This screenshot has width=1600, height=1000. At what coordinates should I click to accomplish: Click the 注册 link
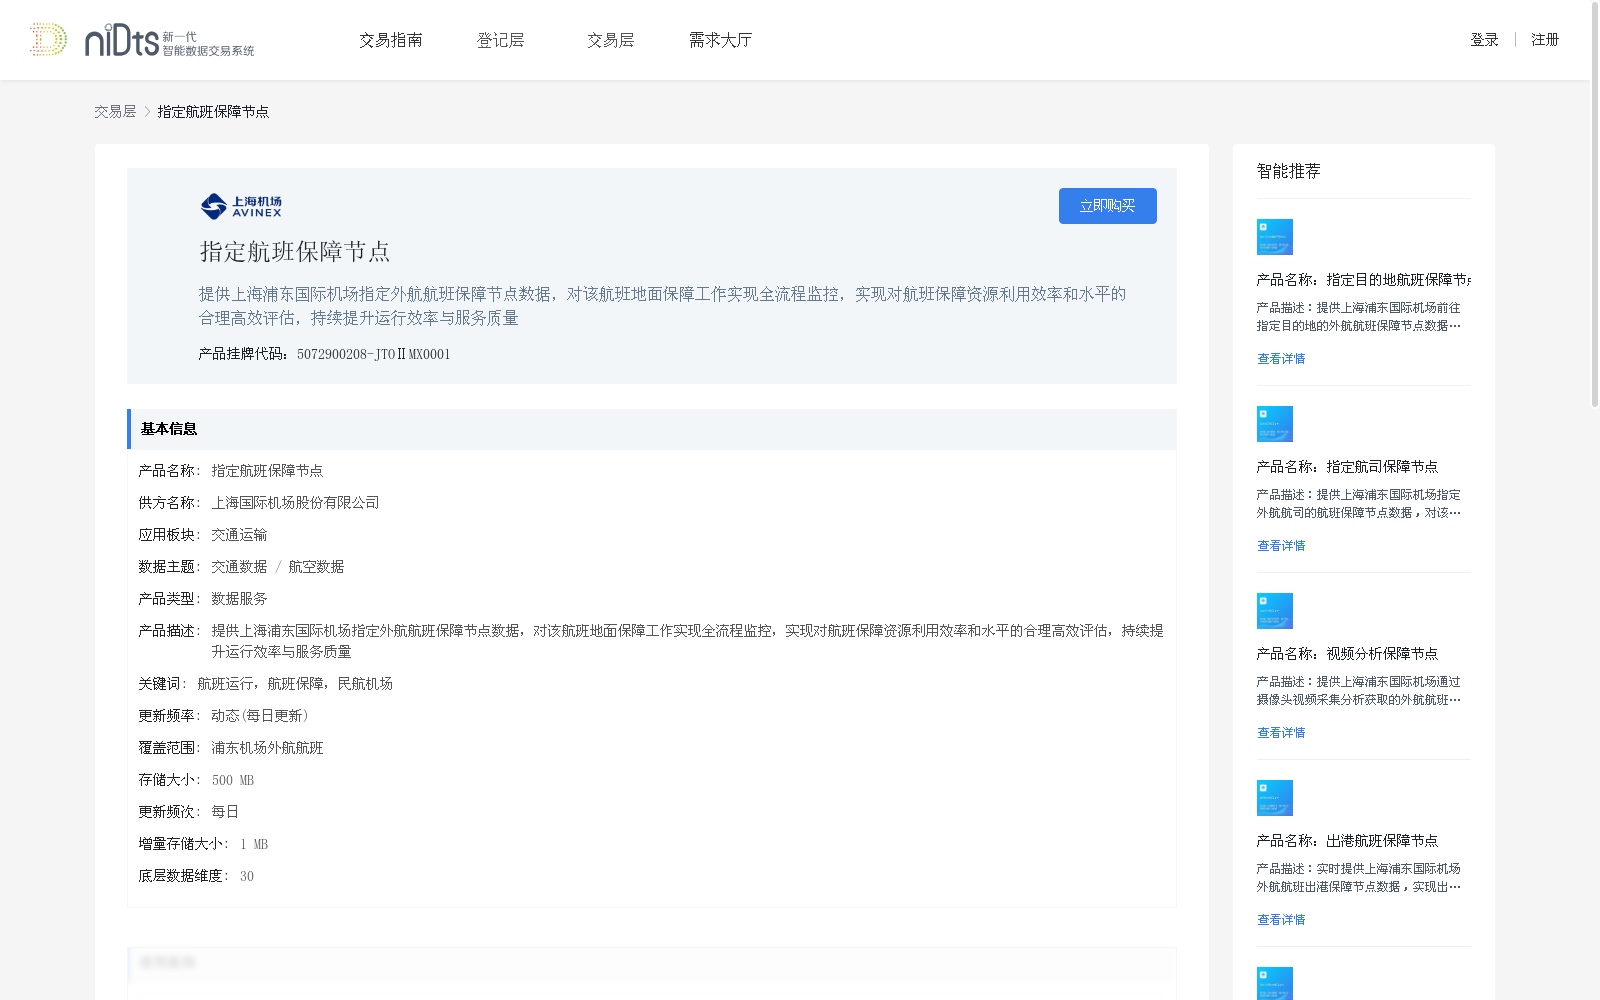1545,40
